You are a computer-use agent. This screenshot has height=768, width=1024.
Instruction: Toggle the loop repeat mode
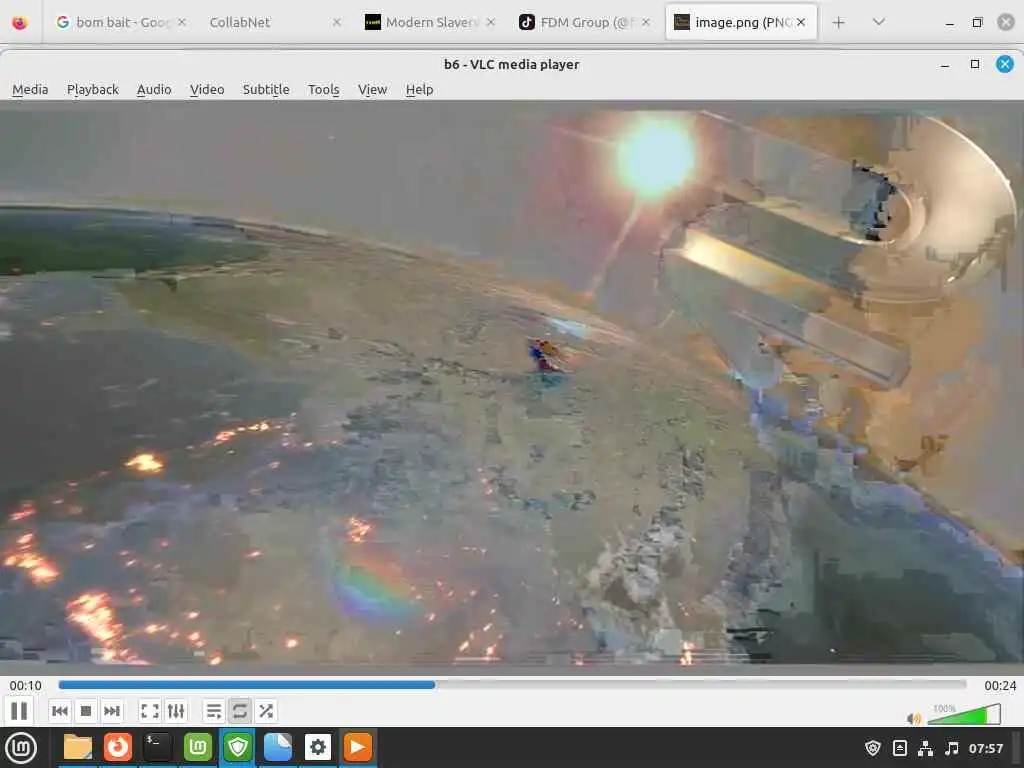[240, 711]
